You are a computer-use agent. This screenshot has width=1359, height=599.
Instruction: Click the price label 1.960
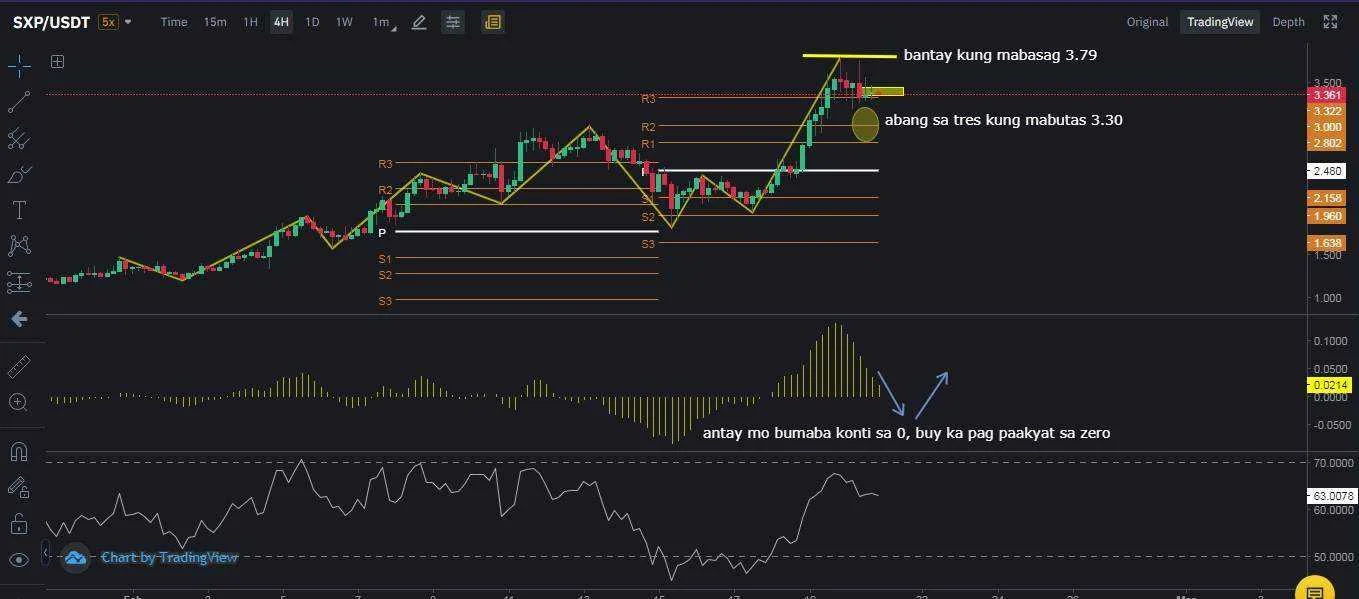1328,216
